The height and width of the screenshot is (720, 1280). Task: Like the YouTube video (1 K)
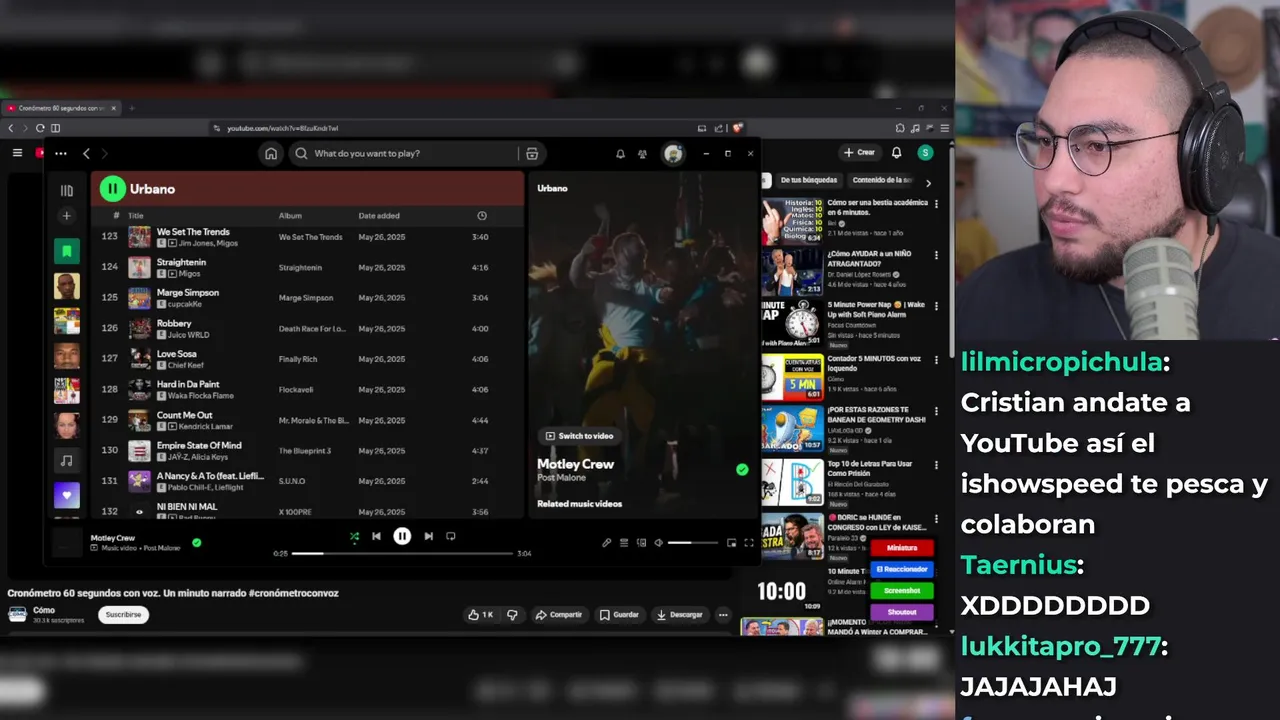pyautogui.click(x=480, y=615)
